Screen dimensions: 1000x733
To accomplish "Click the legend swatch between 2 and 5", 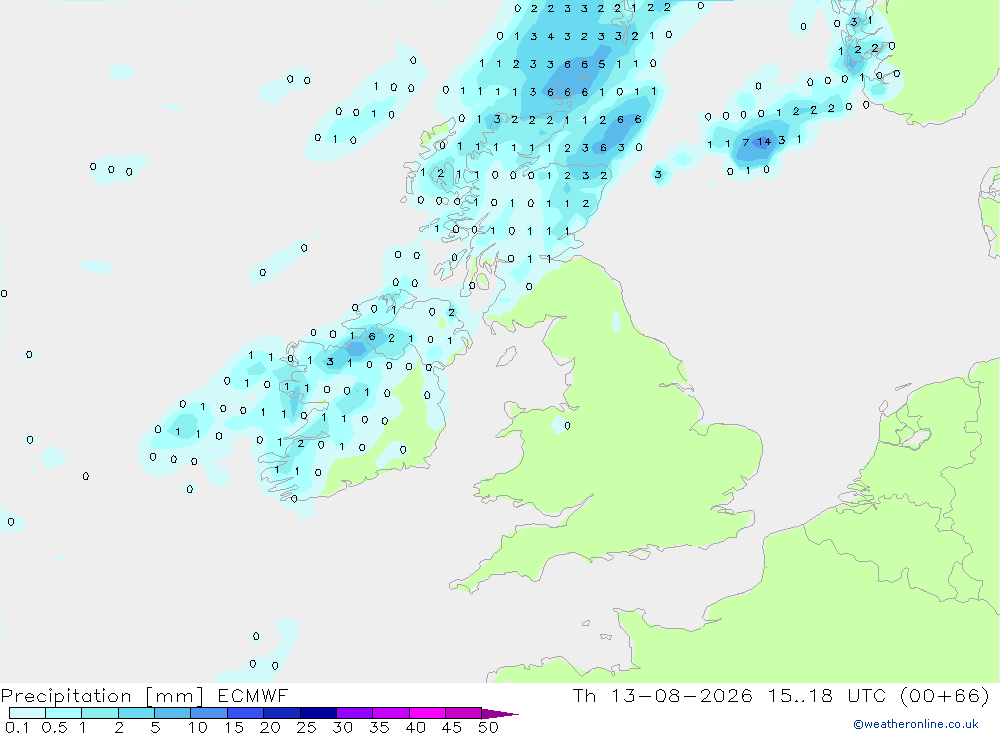I will [x=136, y=713].
